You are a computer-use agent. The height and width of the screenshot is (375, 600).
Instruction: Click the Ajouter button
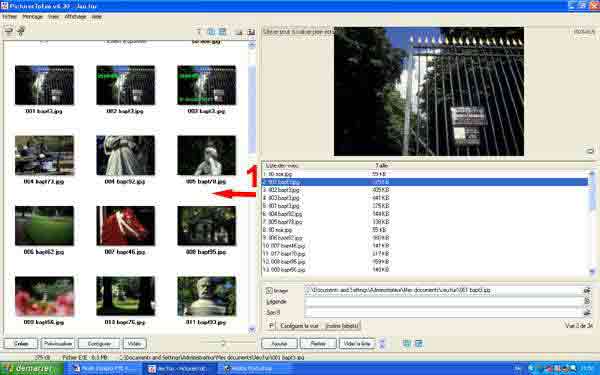tap(279, 344)
